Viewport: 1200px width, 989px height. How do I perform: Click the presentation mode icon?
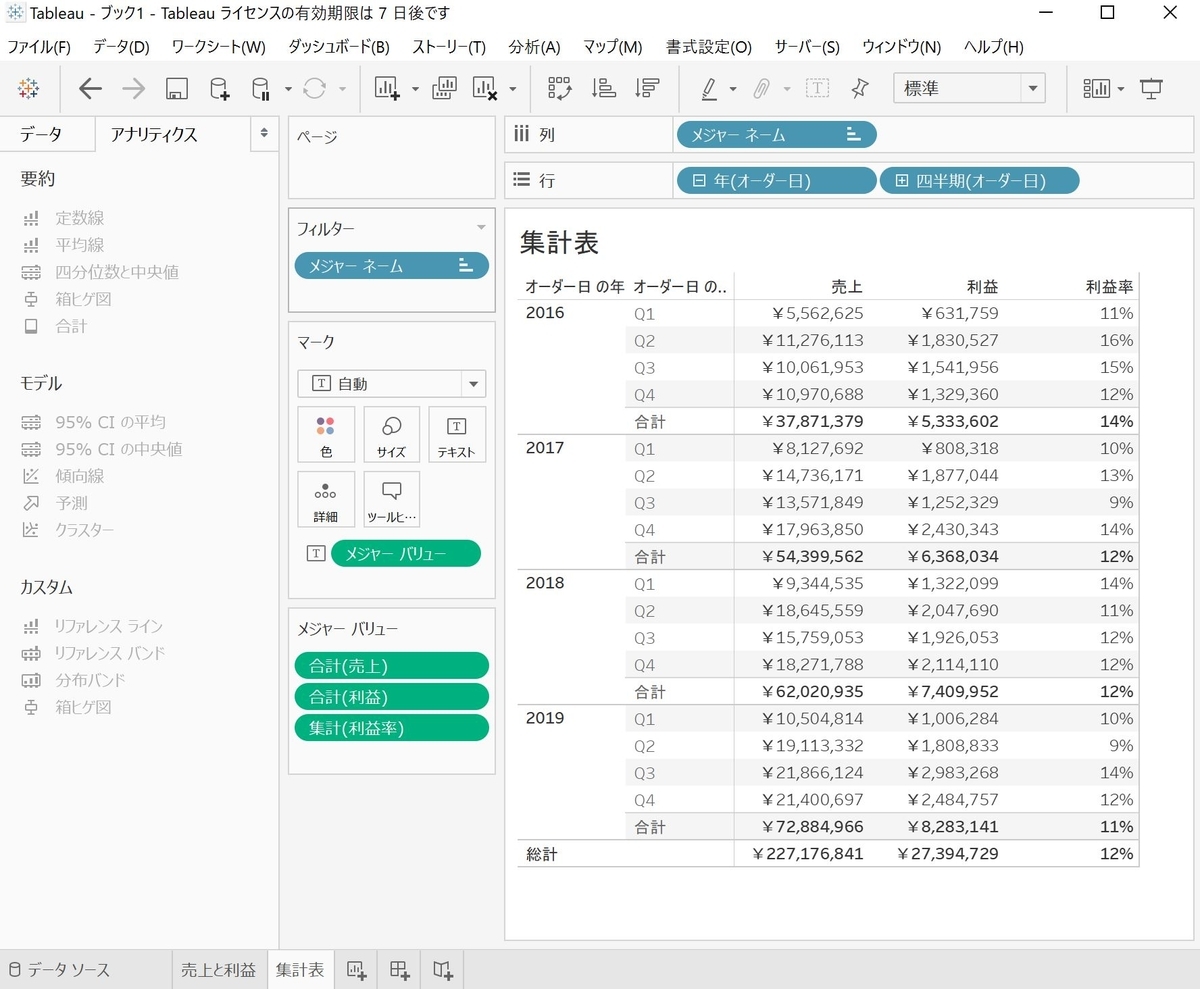click(x=1151, y=88)
